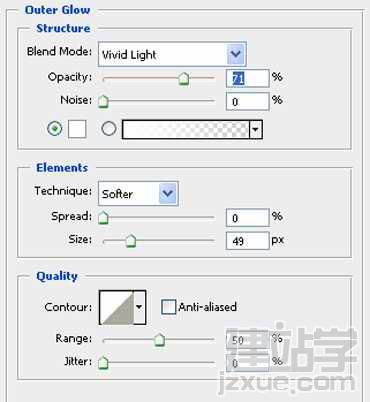Select the Opacity percentage input field
The height and width of the screenshot is (402, 370).
[x=247, y=78]
